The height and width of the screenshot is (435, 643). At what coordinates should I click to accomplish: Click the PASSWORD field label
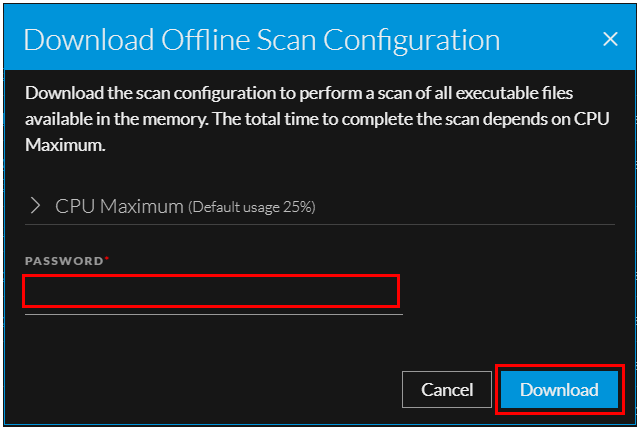coord(64,260)
